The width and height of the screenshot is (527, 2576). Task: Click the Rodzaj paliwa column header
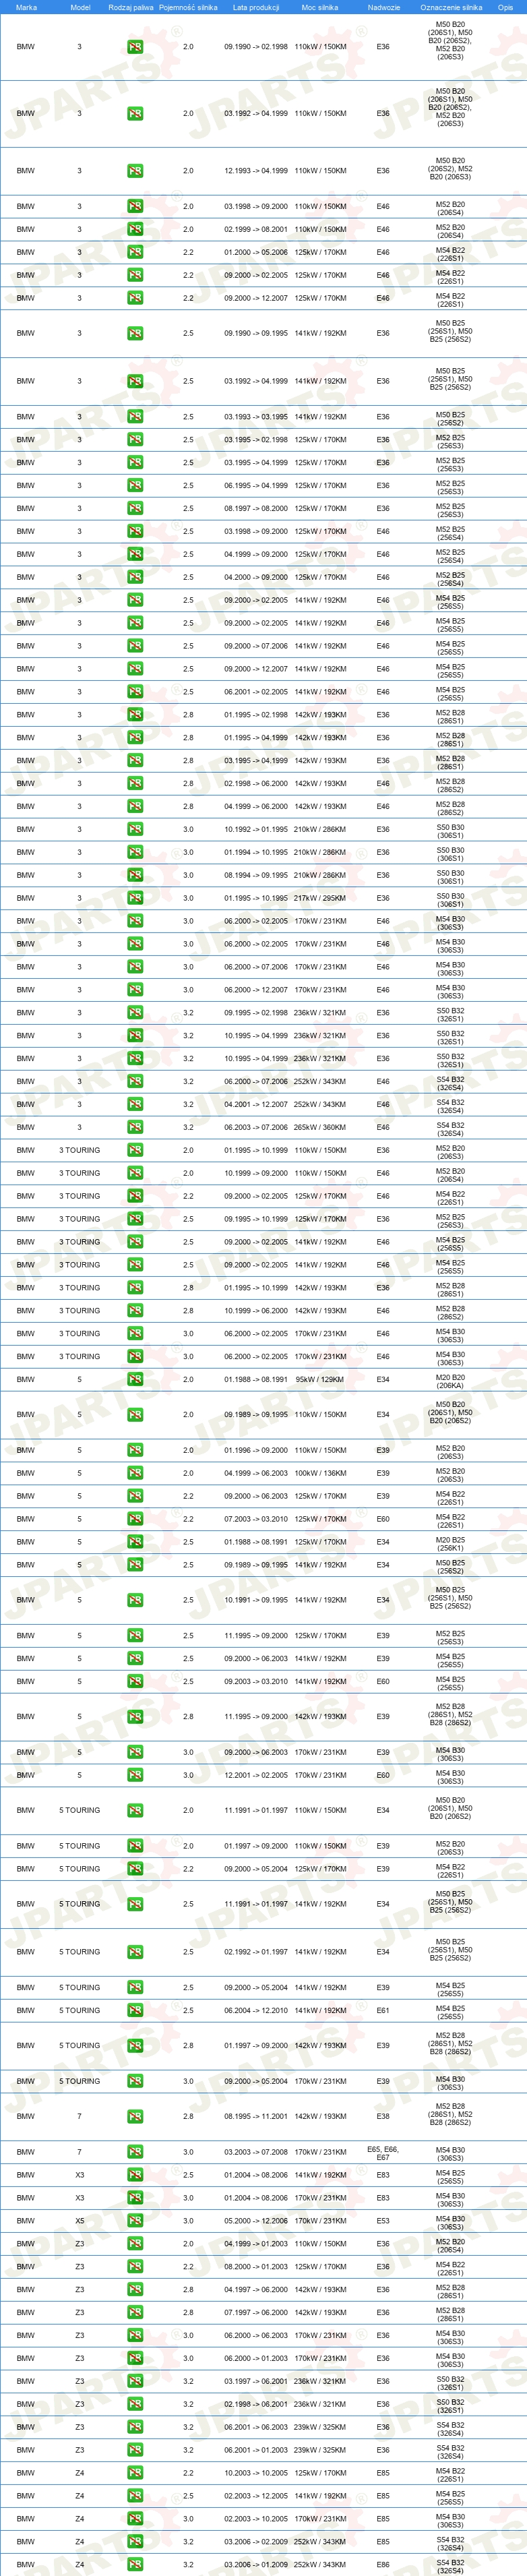click(131, 7)
